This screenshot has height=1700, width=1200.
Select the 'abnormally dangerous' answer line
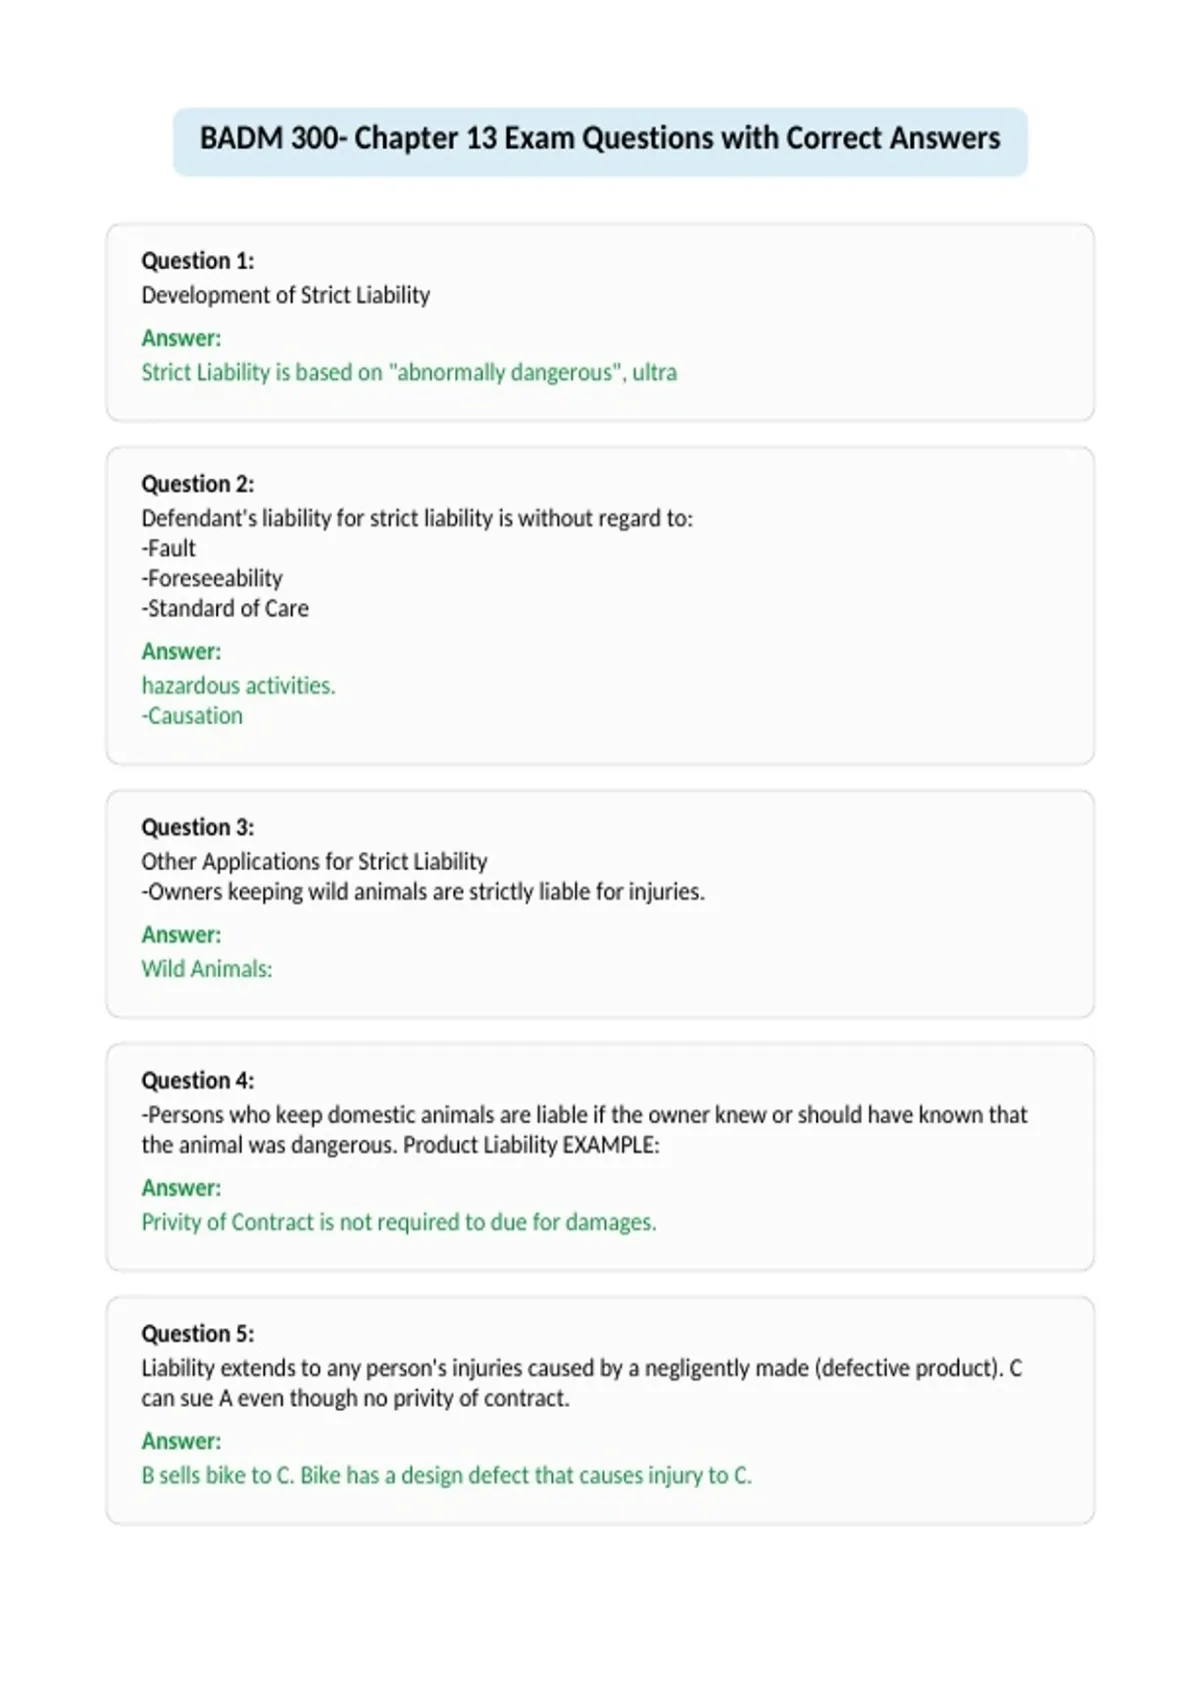click(409, 372)
